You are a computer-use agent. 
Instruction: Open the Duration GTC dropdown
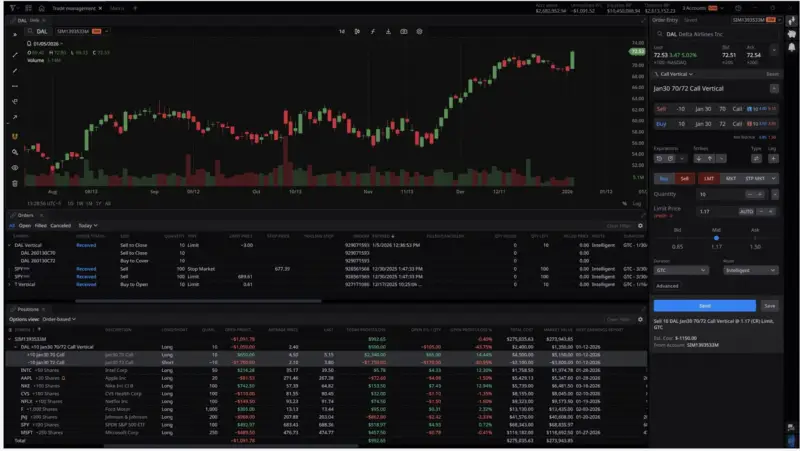[x=681, y=270]
